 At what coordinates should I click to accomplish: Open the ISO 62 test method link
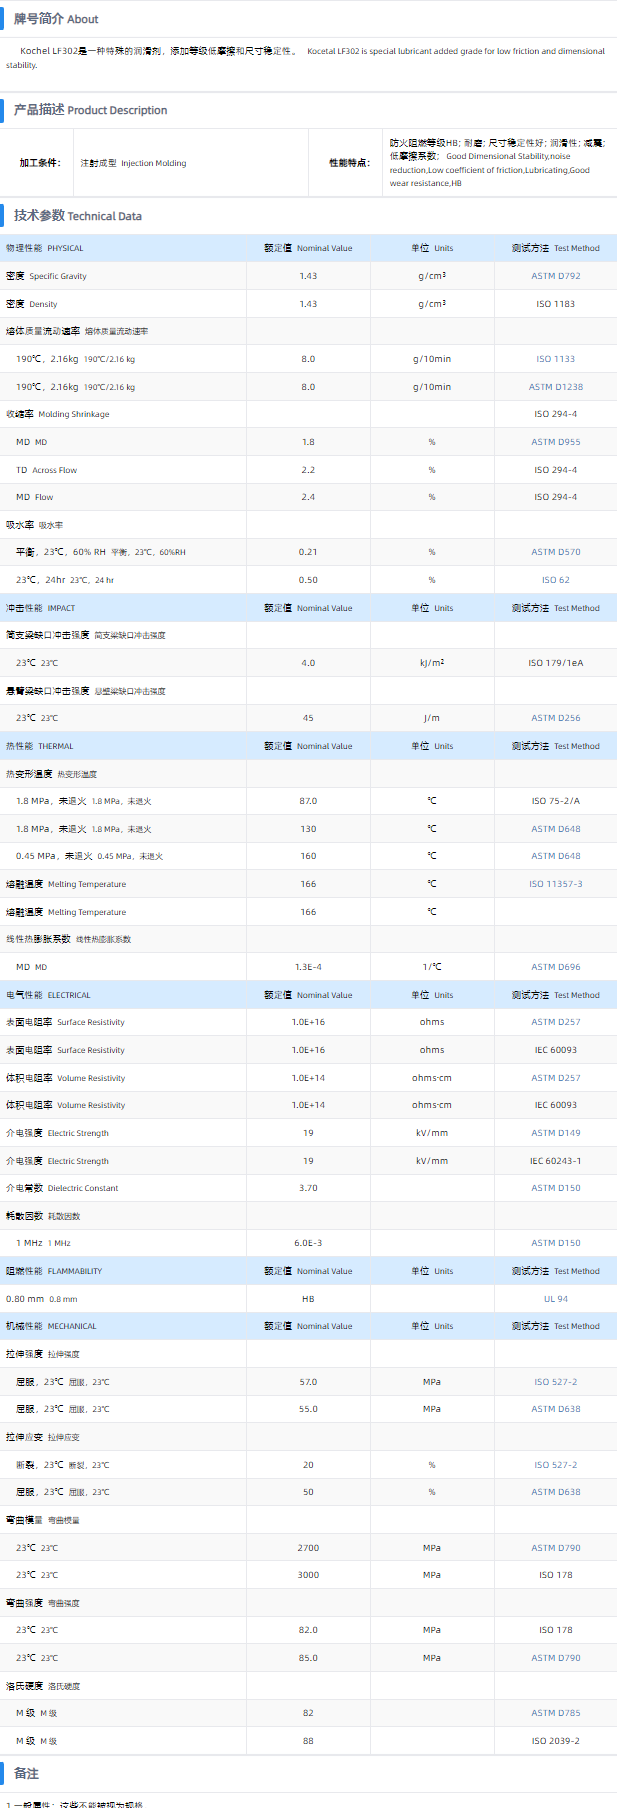(555, 580)
